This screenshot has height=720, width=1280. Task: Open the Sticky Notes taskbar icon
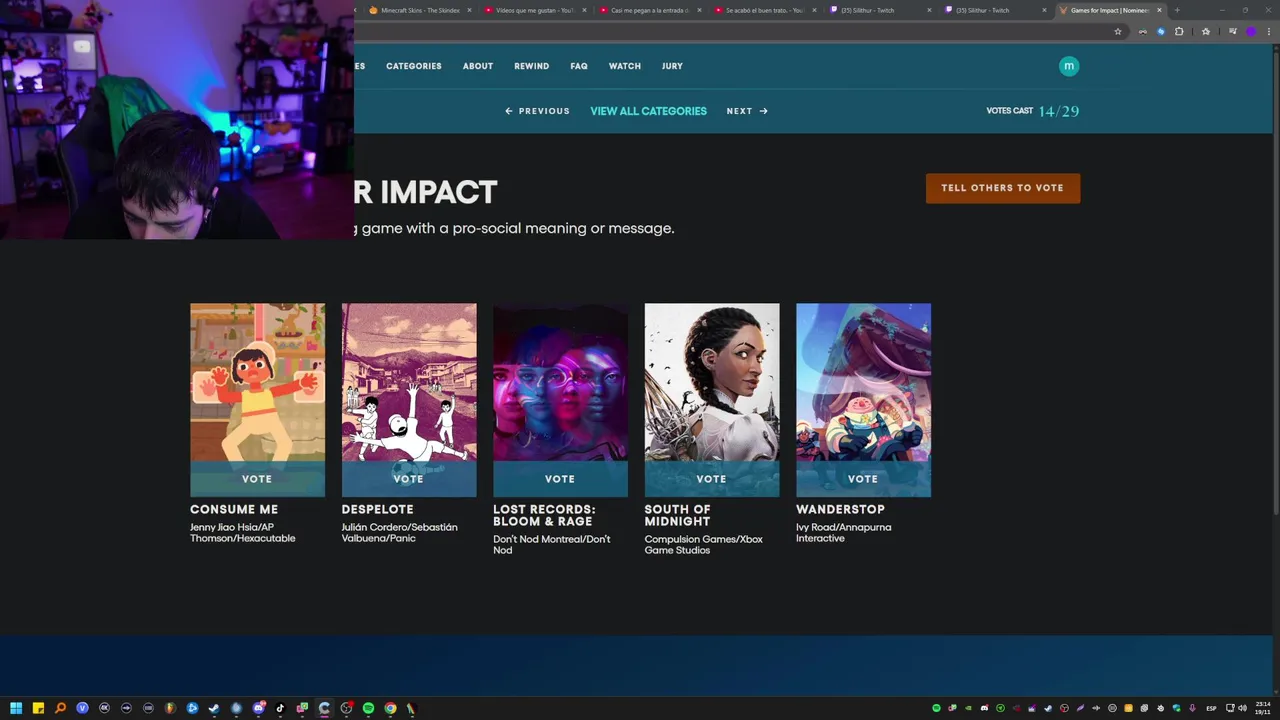38,708
